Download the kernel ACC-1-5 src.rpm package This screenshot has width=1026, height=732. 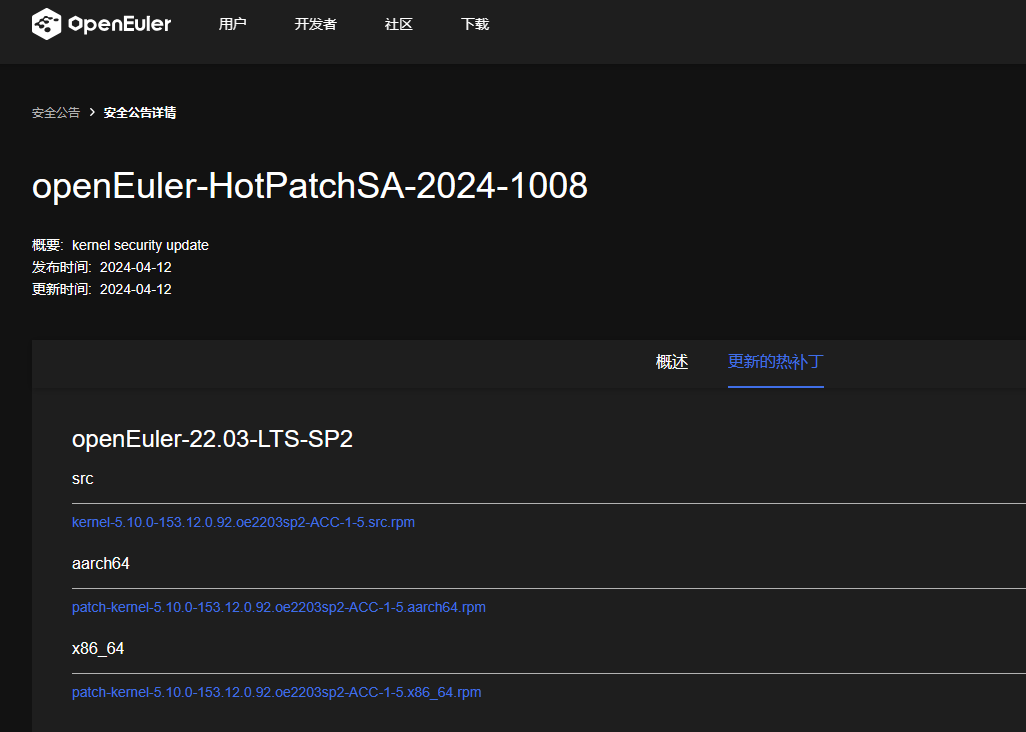[243, 522]
